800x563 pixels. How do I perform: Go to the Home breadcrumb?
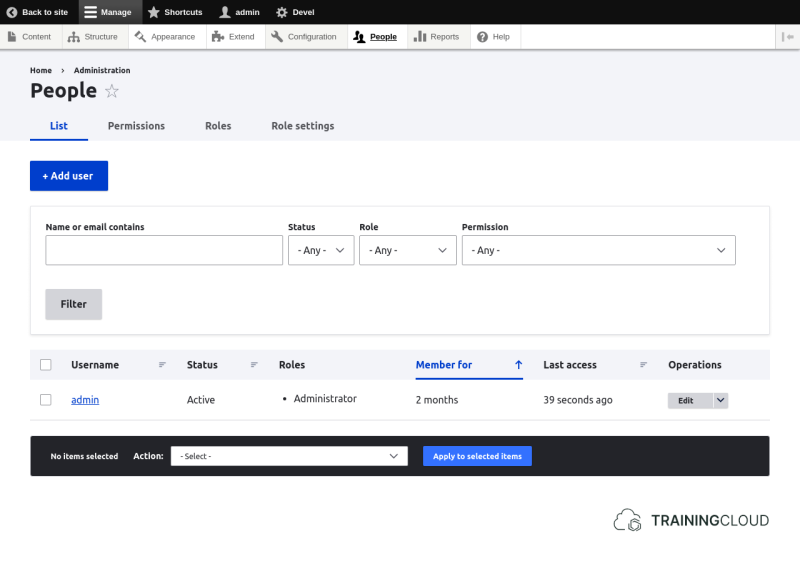(41, 70)
